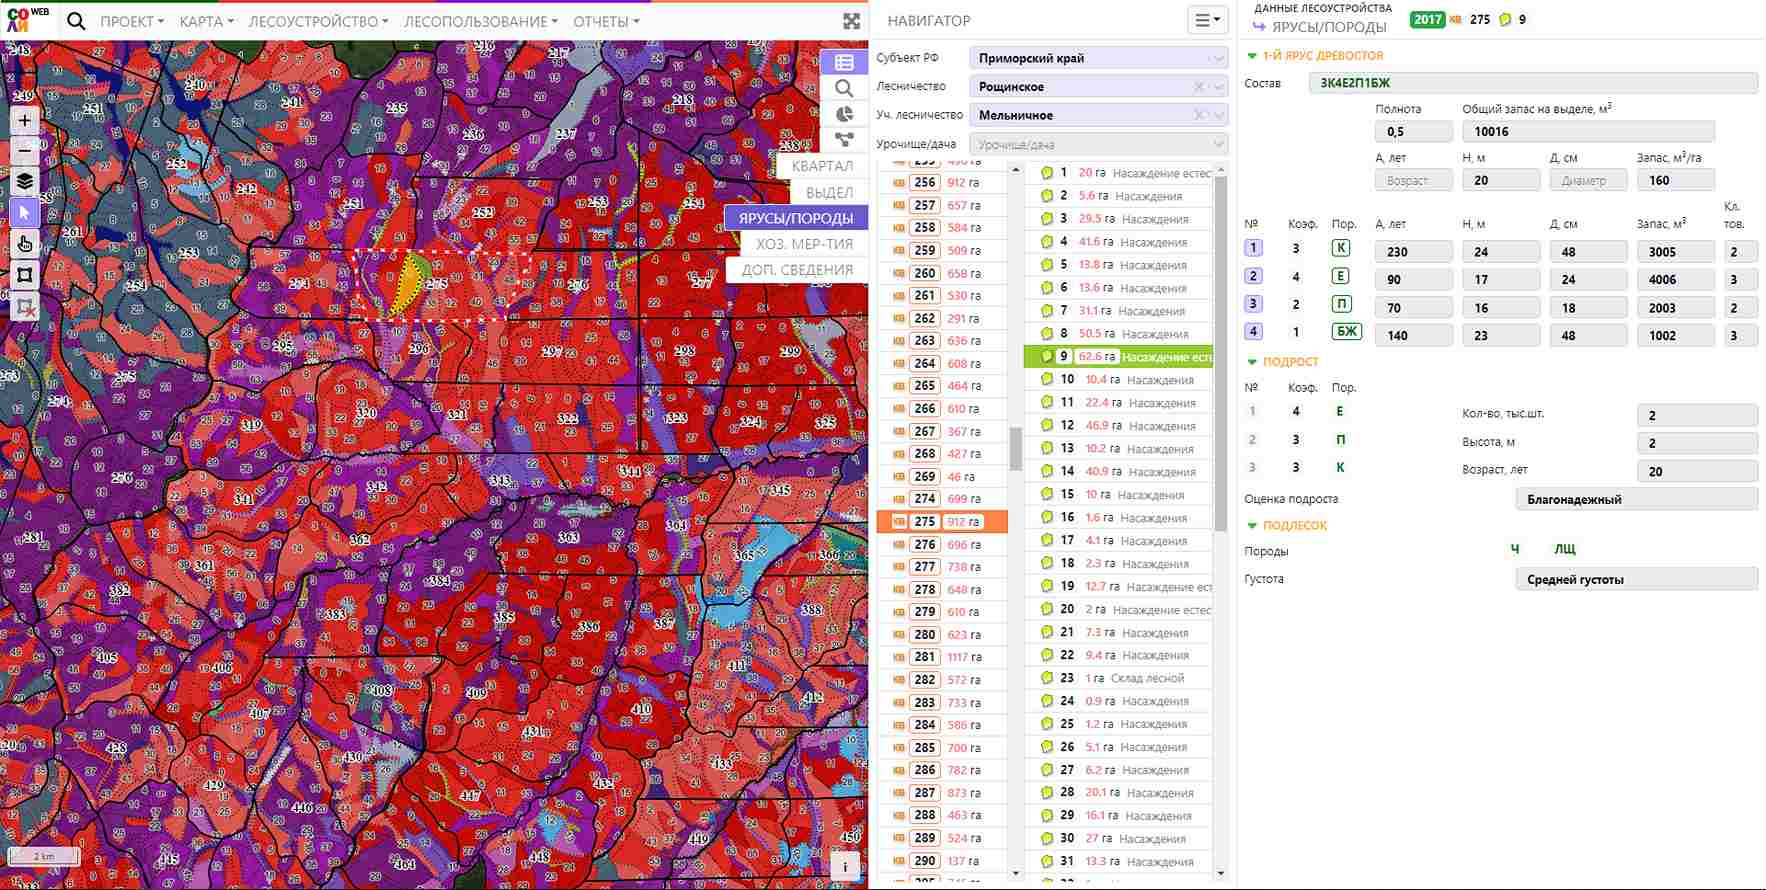Click the total stock field 10016
This screenshot has width=1766, height=890.
pos(1588,131)
